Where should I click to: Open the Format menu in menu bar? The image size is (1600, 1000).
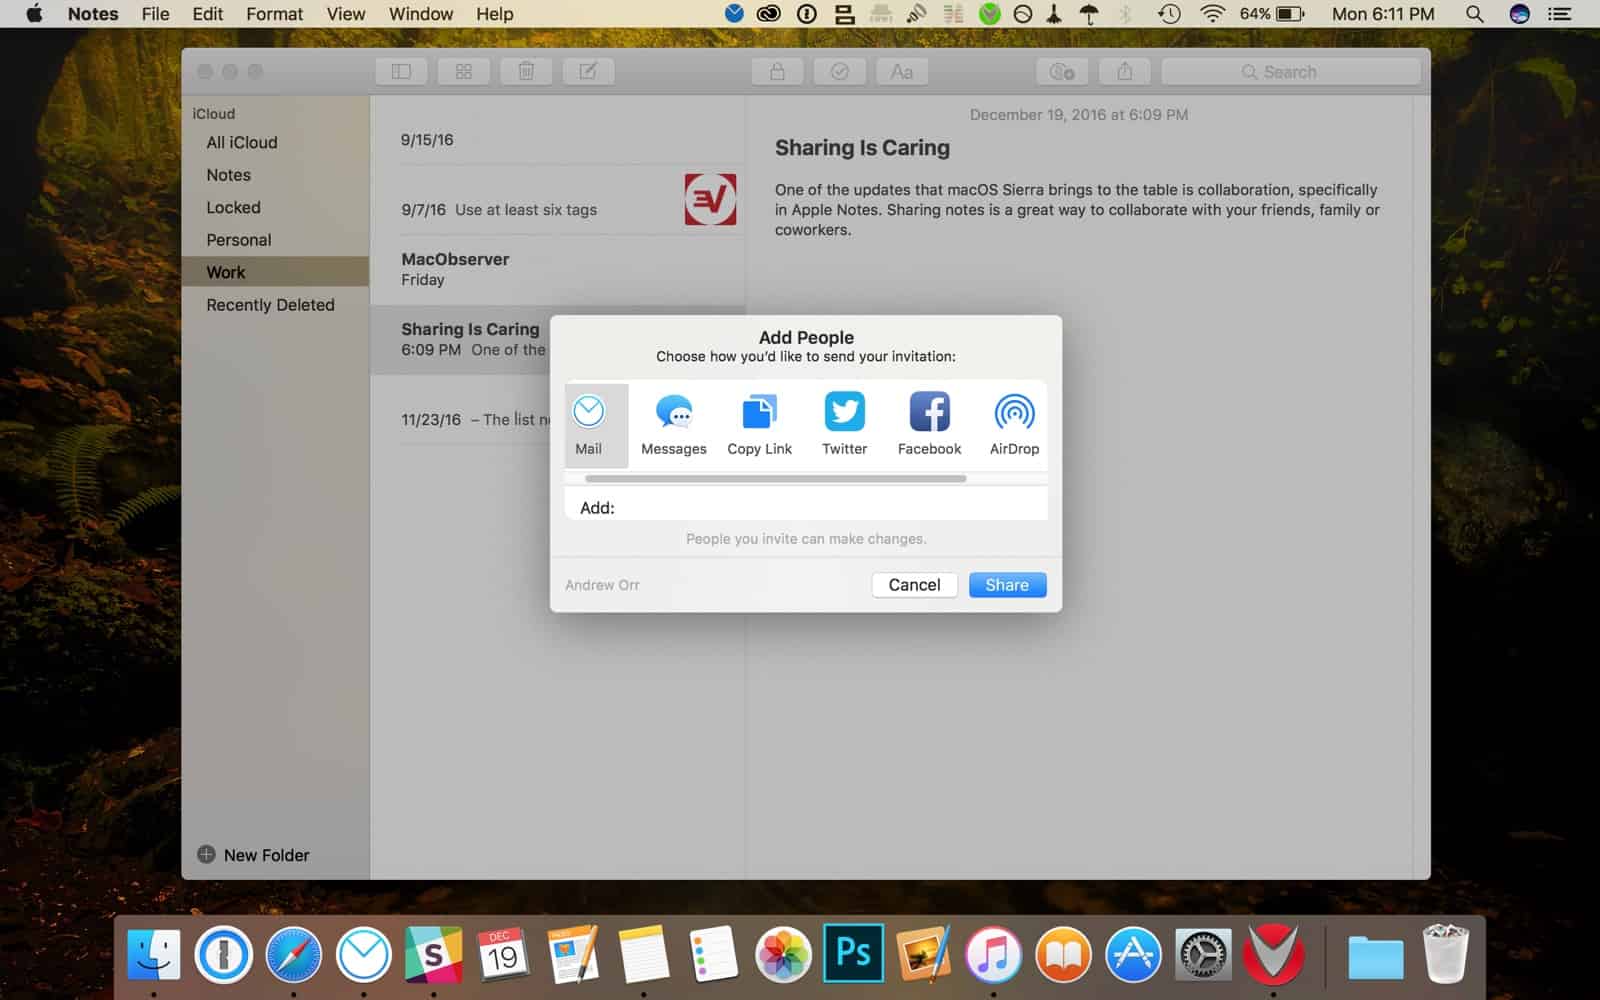[274, 14]
